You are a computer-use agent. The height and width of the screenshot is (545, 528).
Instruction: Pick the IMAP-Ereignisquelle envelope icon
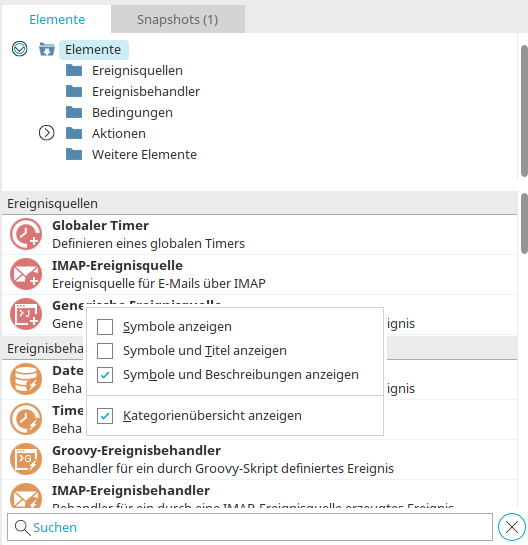(x=26, y=274)
